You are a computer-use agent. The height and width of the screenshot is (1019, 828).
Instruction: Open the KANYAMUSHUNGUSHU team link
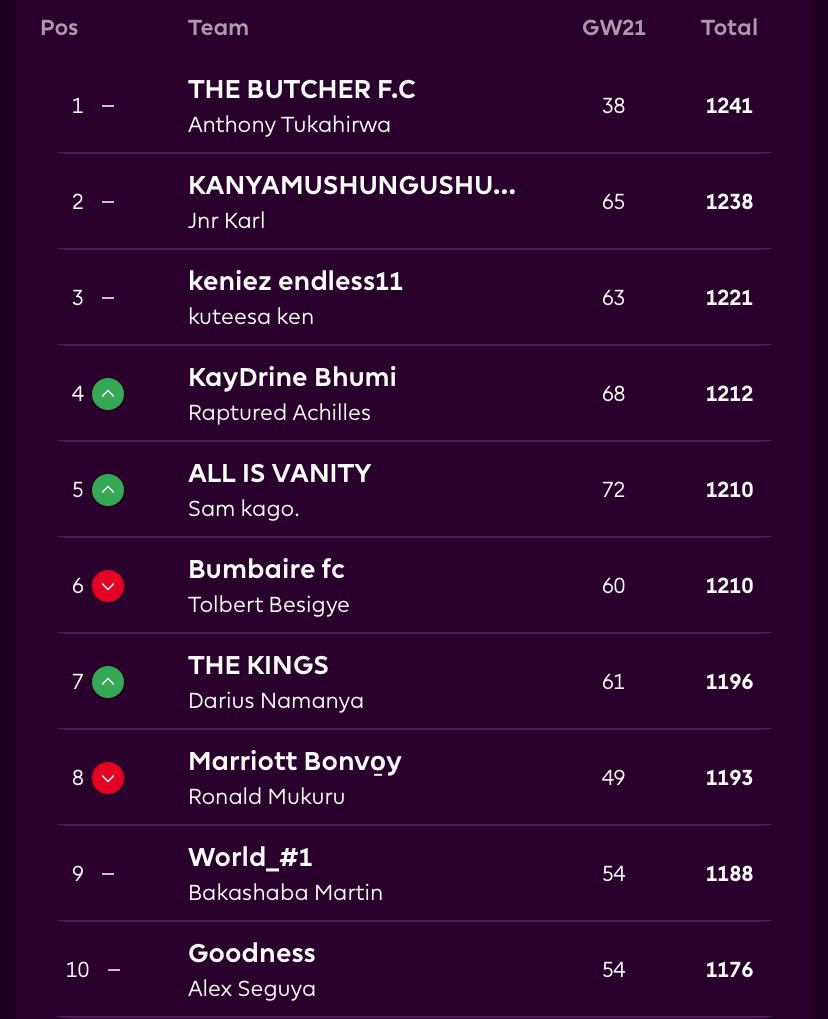click(351, 186)
